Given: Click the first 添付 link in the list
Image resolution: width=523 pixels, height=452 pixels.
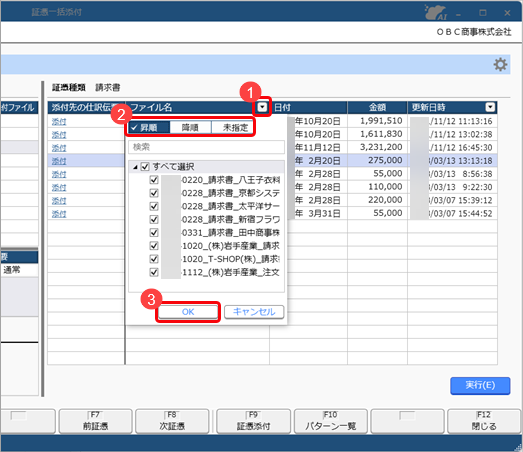Looking at the screenshot, I should tap(59, 122).
